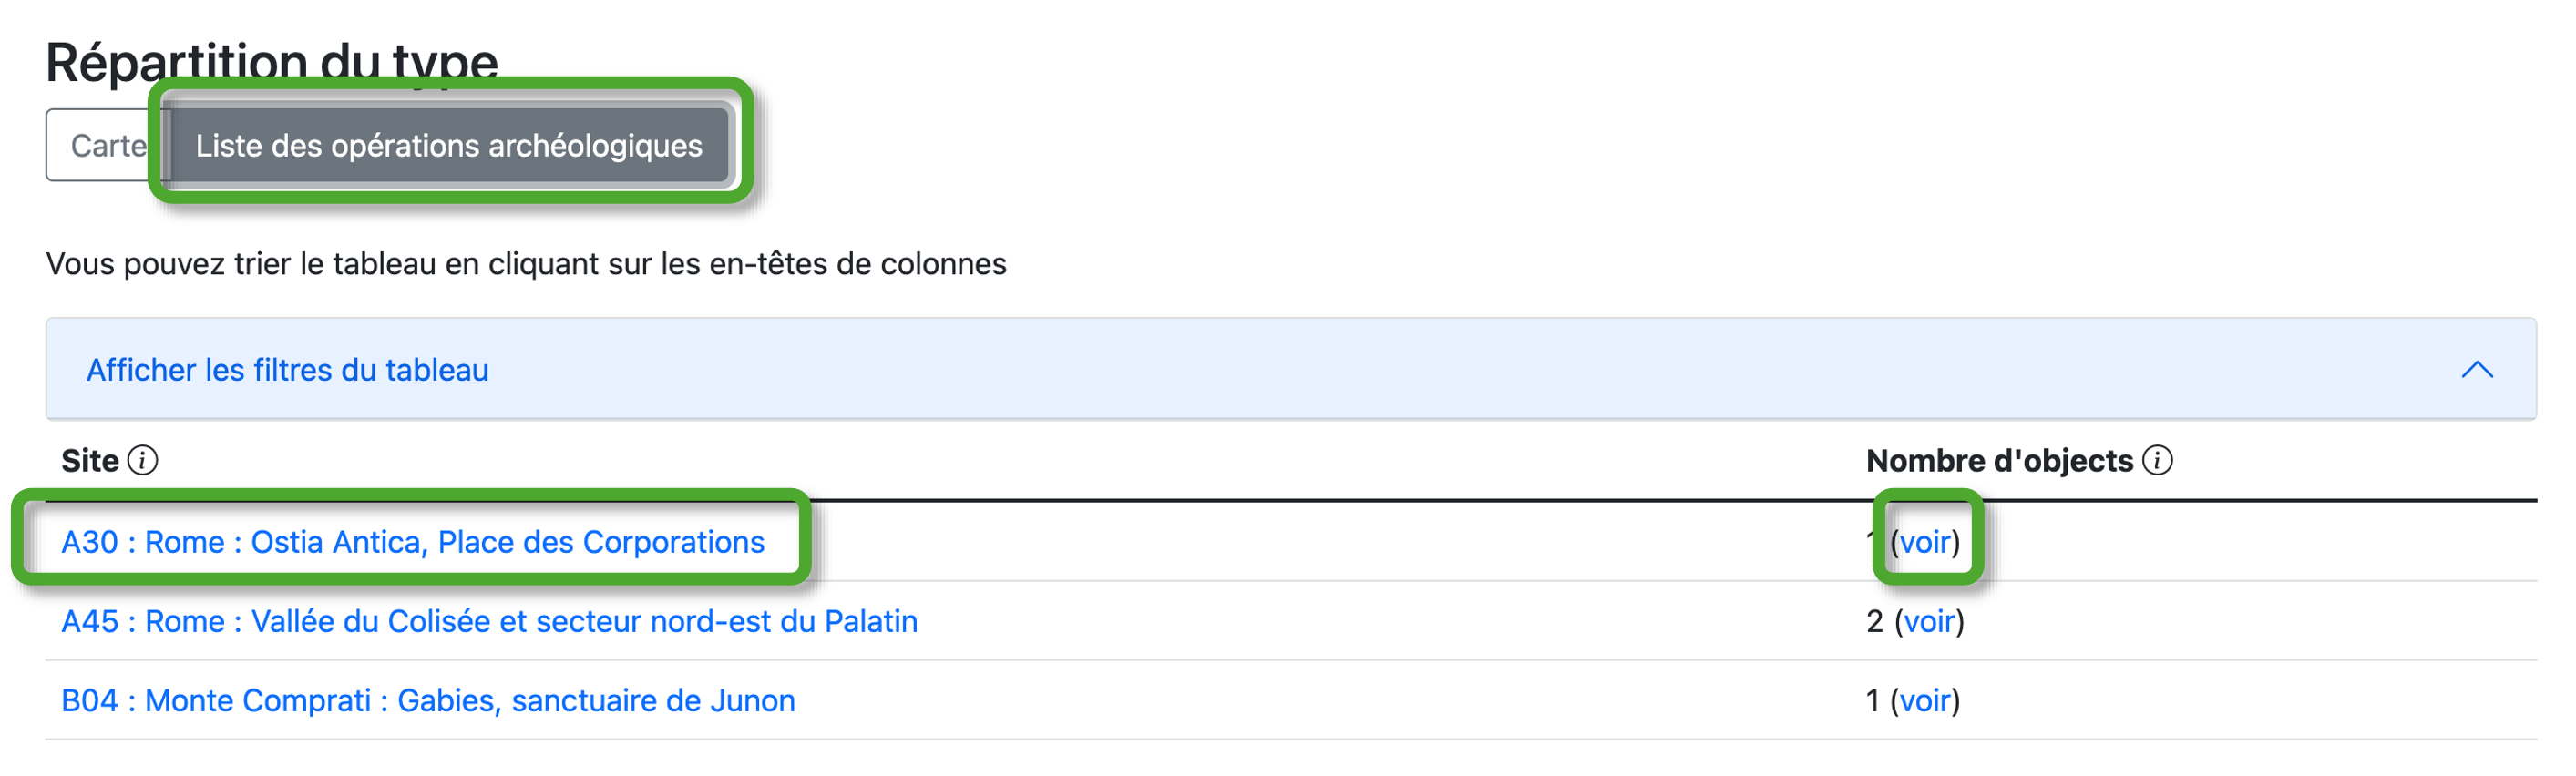Click the object count 1 in B04 row
Screen dimensions: 2576x776
click(x=1872, y=701)
